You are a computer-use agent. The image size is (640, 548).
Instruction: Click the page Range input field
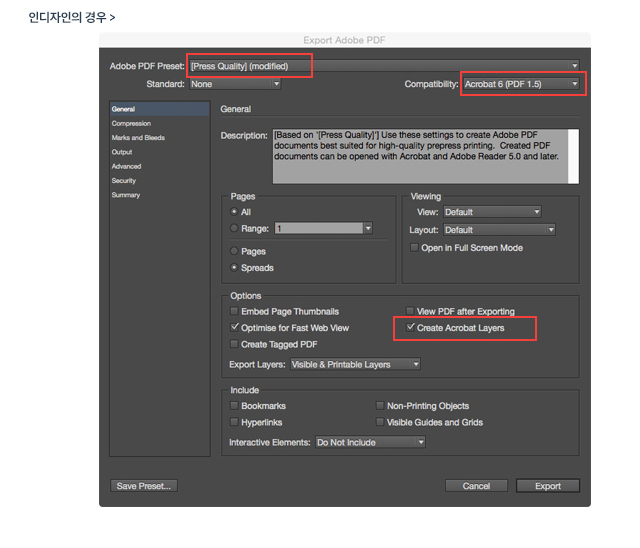point(319,228)
